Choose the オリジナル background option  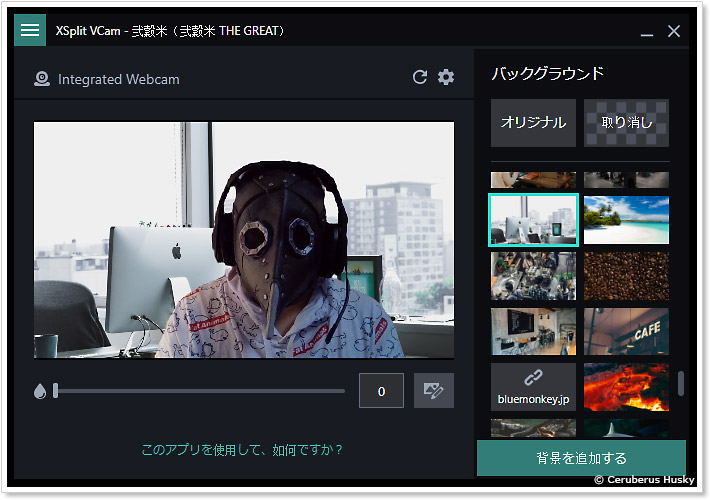point(533,123)
